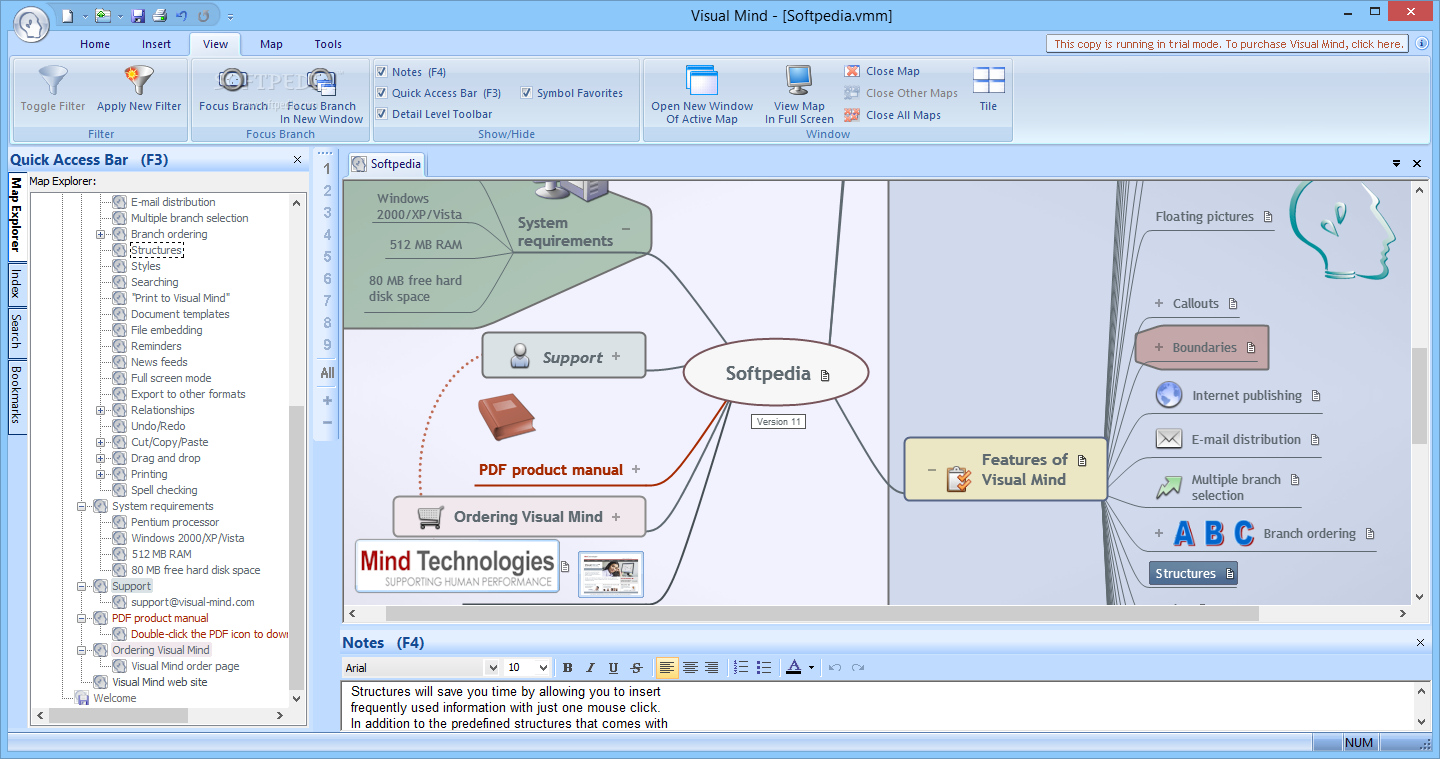The width and height of the screenshot is (1440, 759).
Task: Toggle Bold in Notes toolbar
Action: click(567, 667)
